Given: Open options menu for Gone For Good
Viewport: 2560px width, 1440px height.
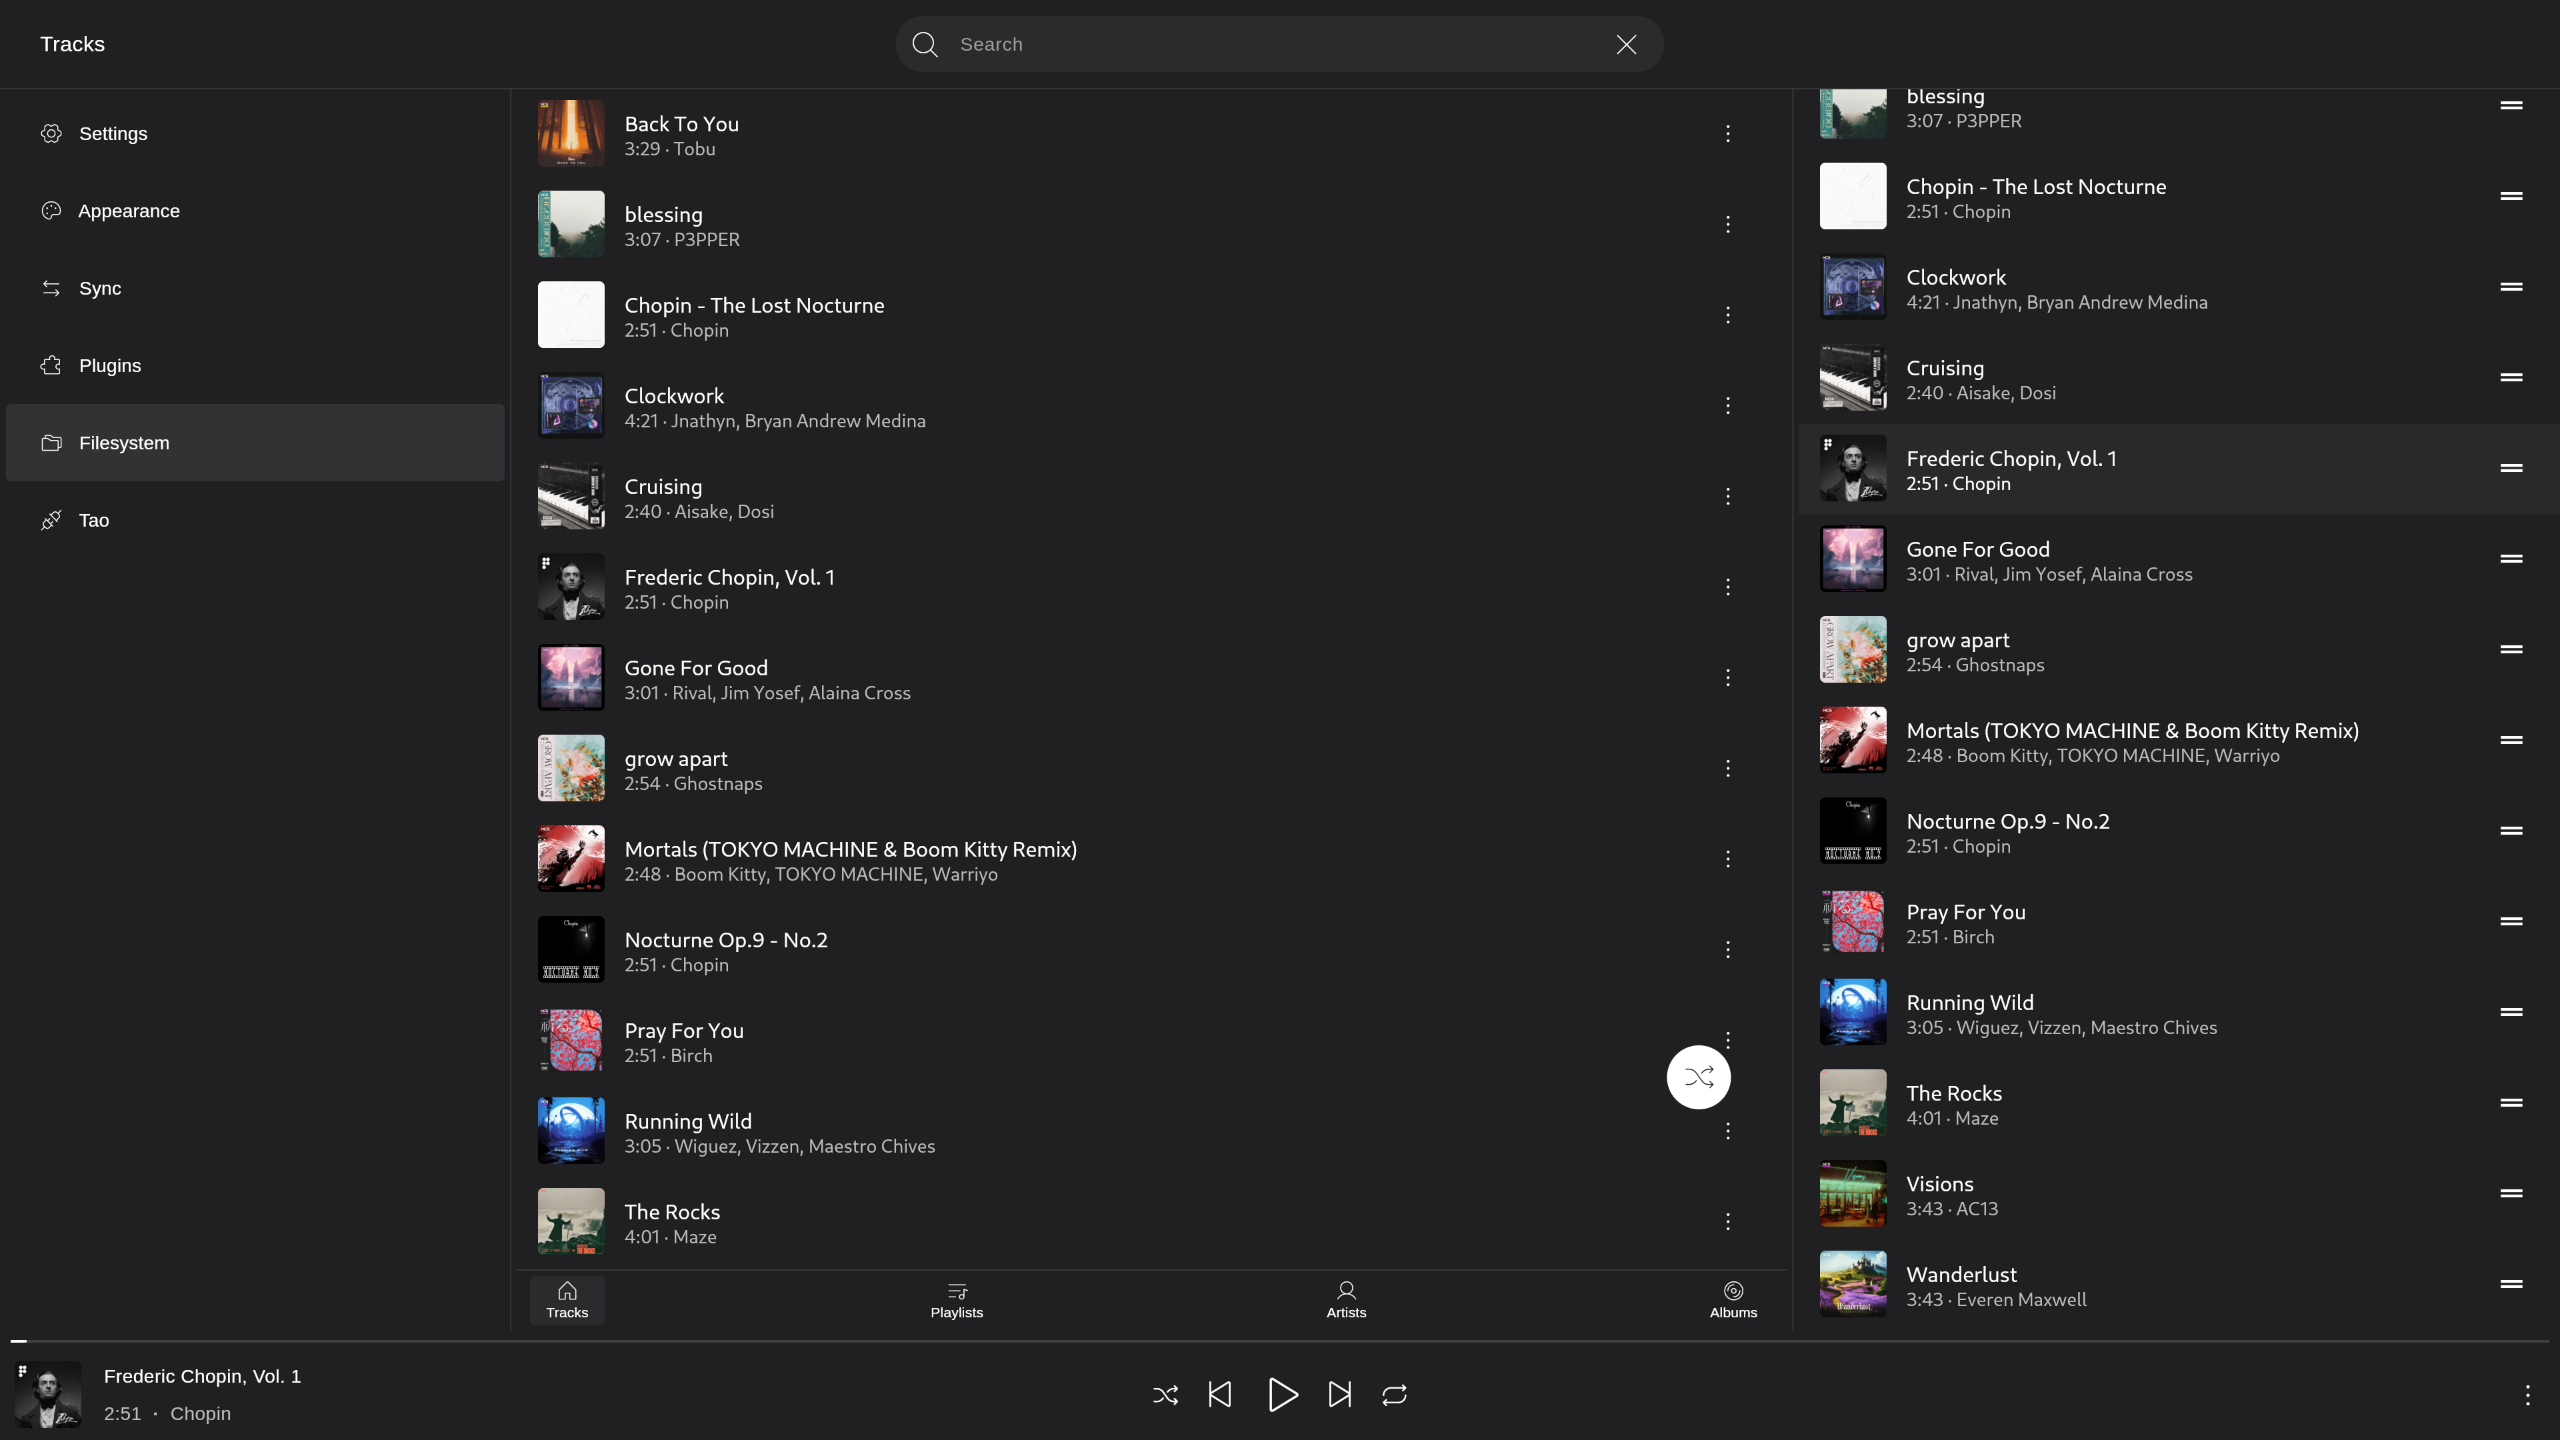Looking at the screenshot, I should point(1727,678).
